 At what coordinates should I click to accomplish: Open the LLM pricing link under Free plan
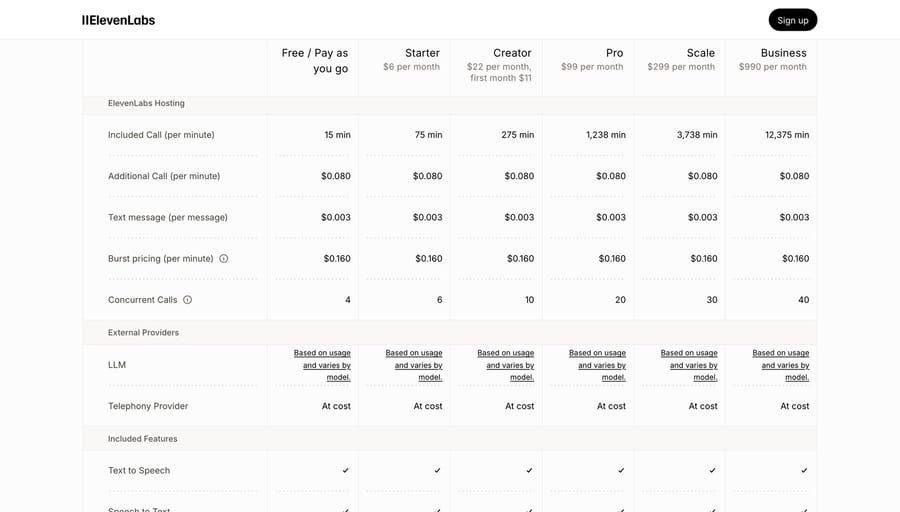click(322, 365)
